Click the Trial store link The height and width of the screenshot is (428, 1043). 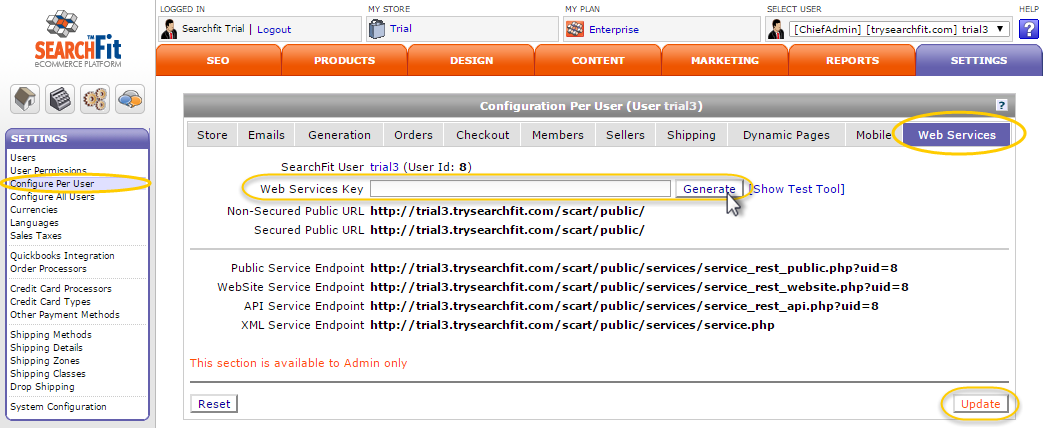click(x=400, y=29)
